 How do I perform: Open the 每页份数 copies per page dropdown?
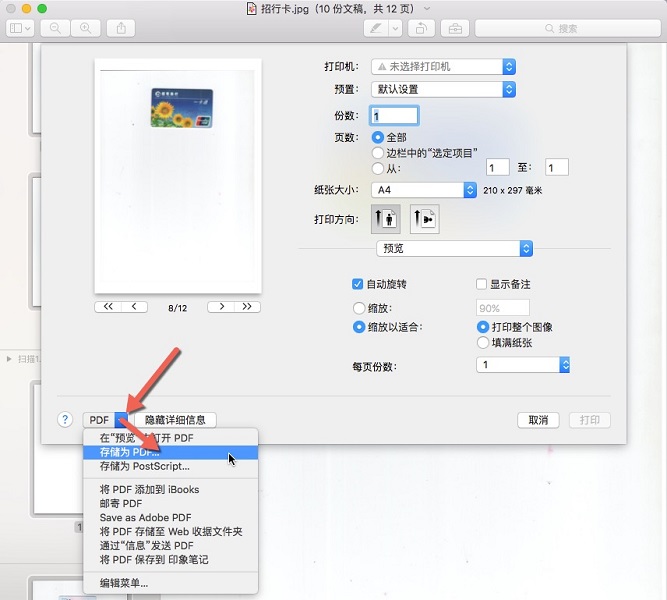(x=523, y=365)
